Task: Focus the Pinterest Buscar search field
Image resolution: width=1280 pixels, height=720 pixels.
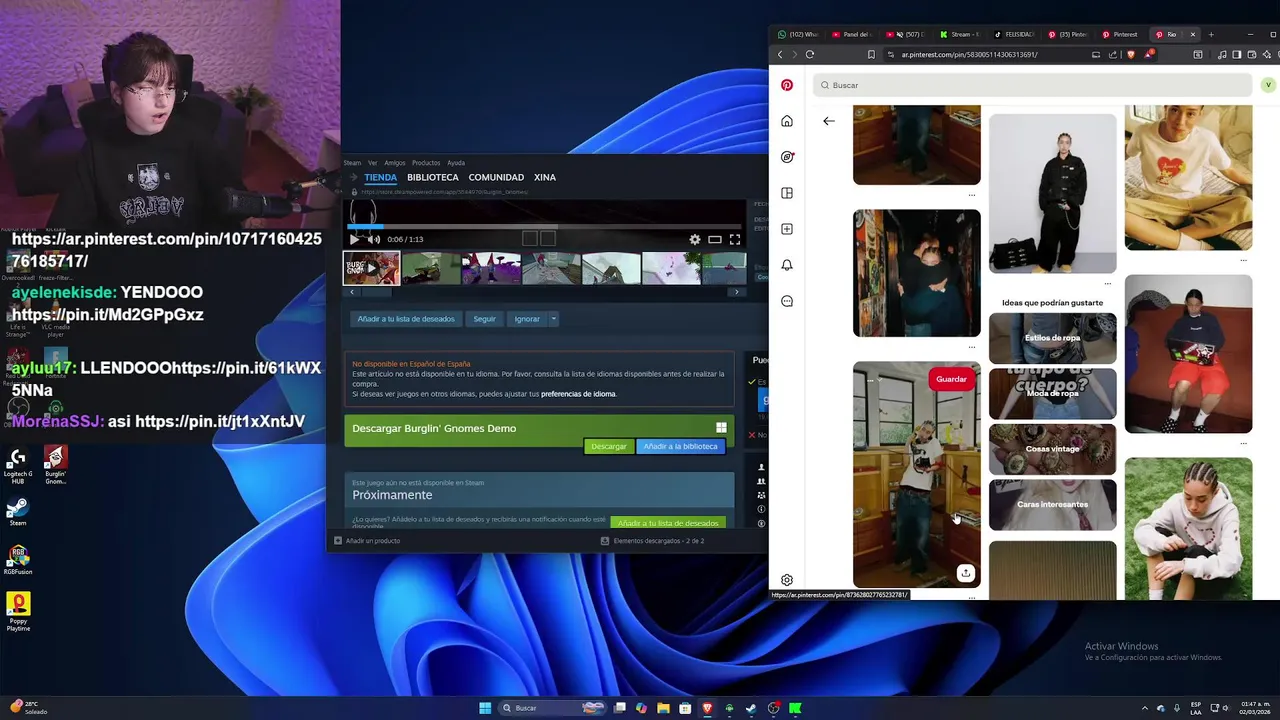Action: (x=1032, y=85)
